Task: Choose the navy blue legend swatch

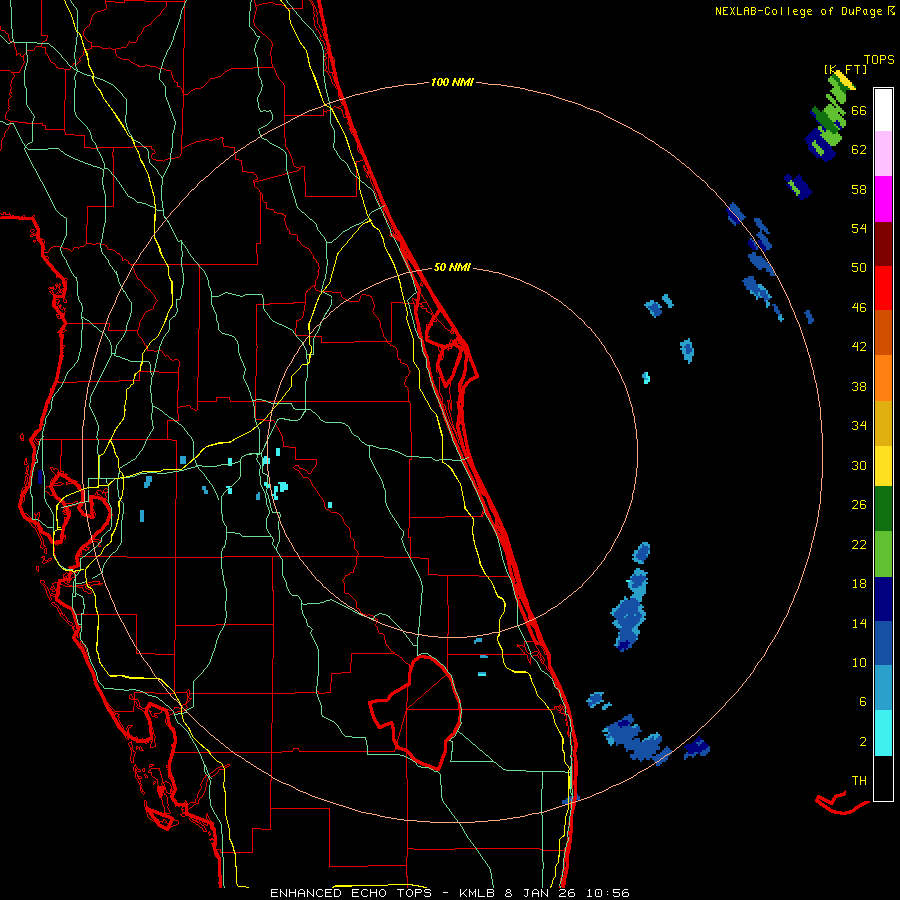Action: coord(883,599)
